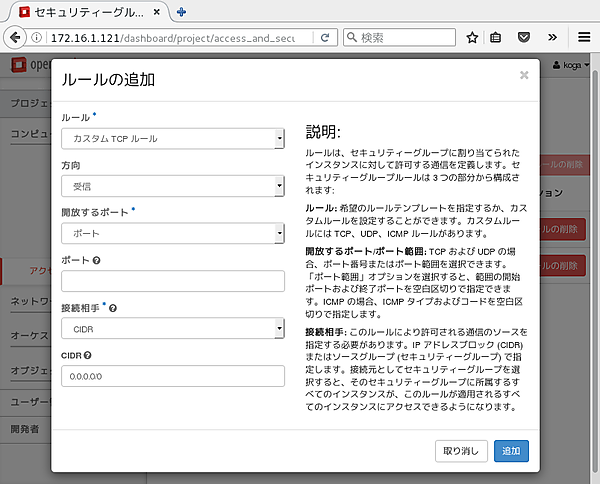Open a new browser tab
Viewport: 600px width, 484px height.
point(181,12)
